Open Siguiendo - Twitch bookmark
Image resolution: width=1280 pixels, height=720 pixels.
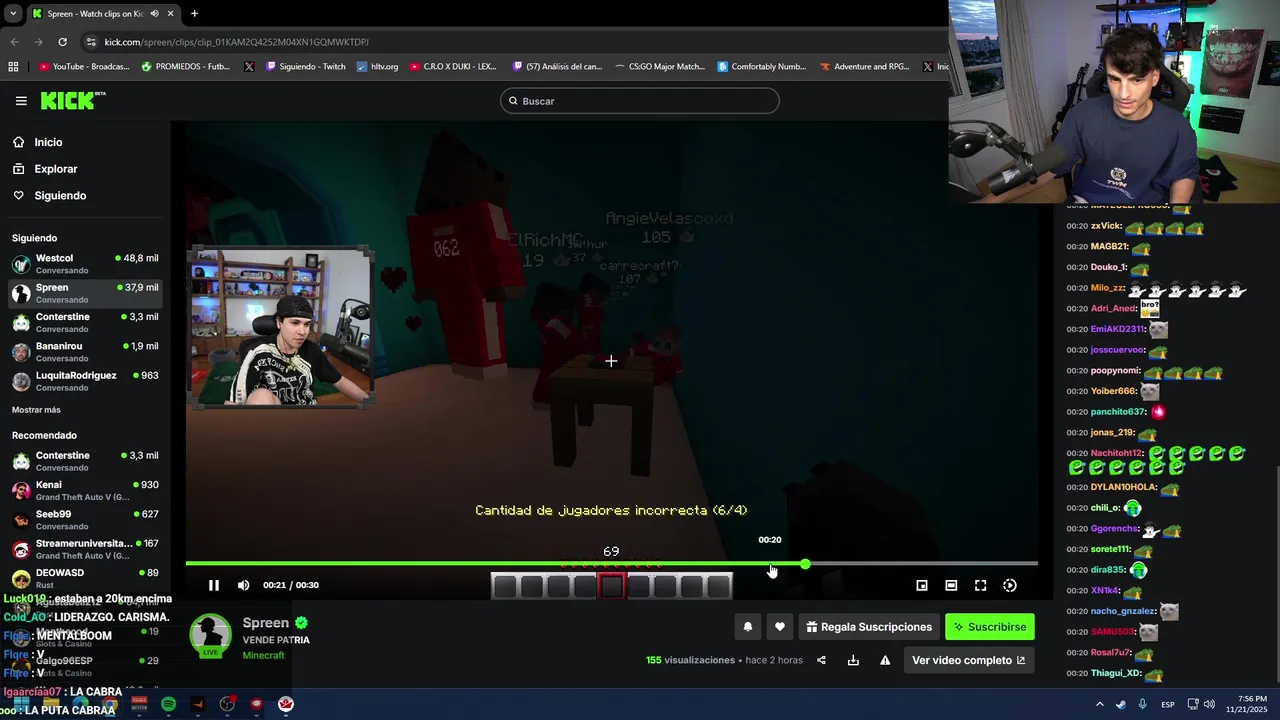(x=305, y=67)
